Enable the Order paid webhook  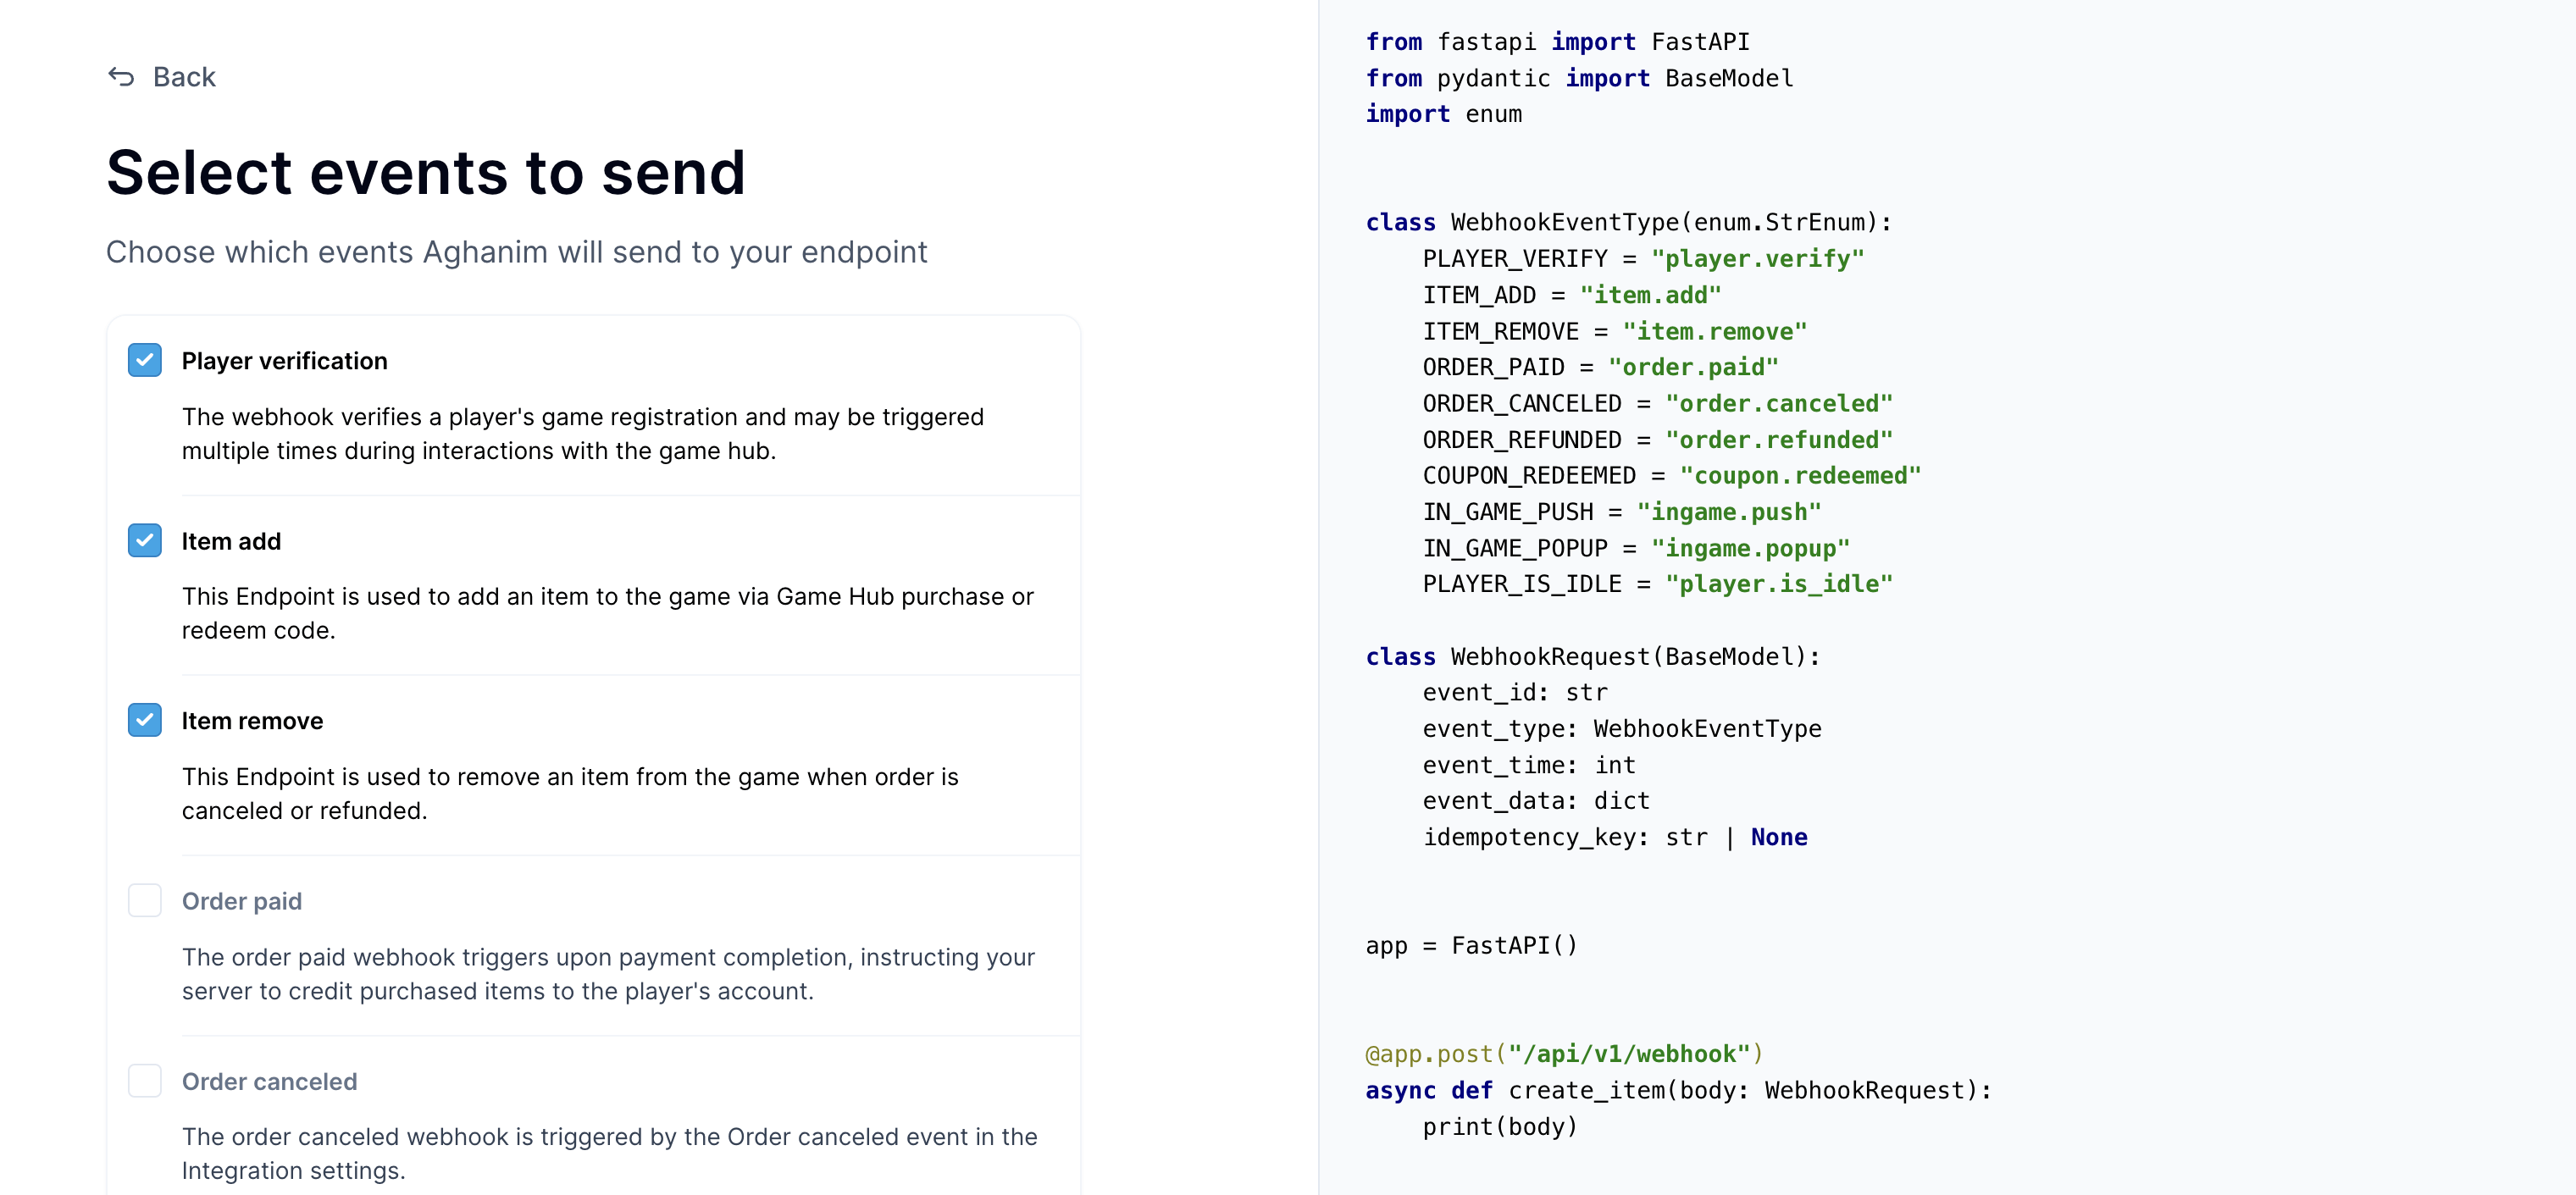coord(145,900)
